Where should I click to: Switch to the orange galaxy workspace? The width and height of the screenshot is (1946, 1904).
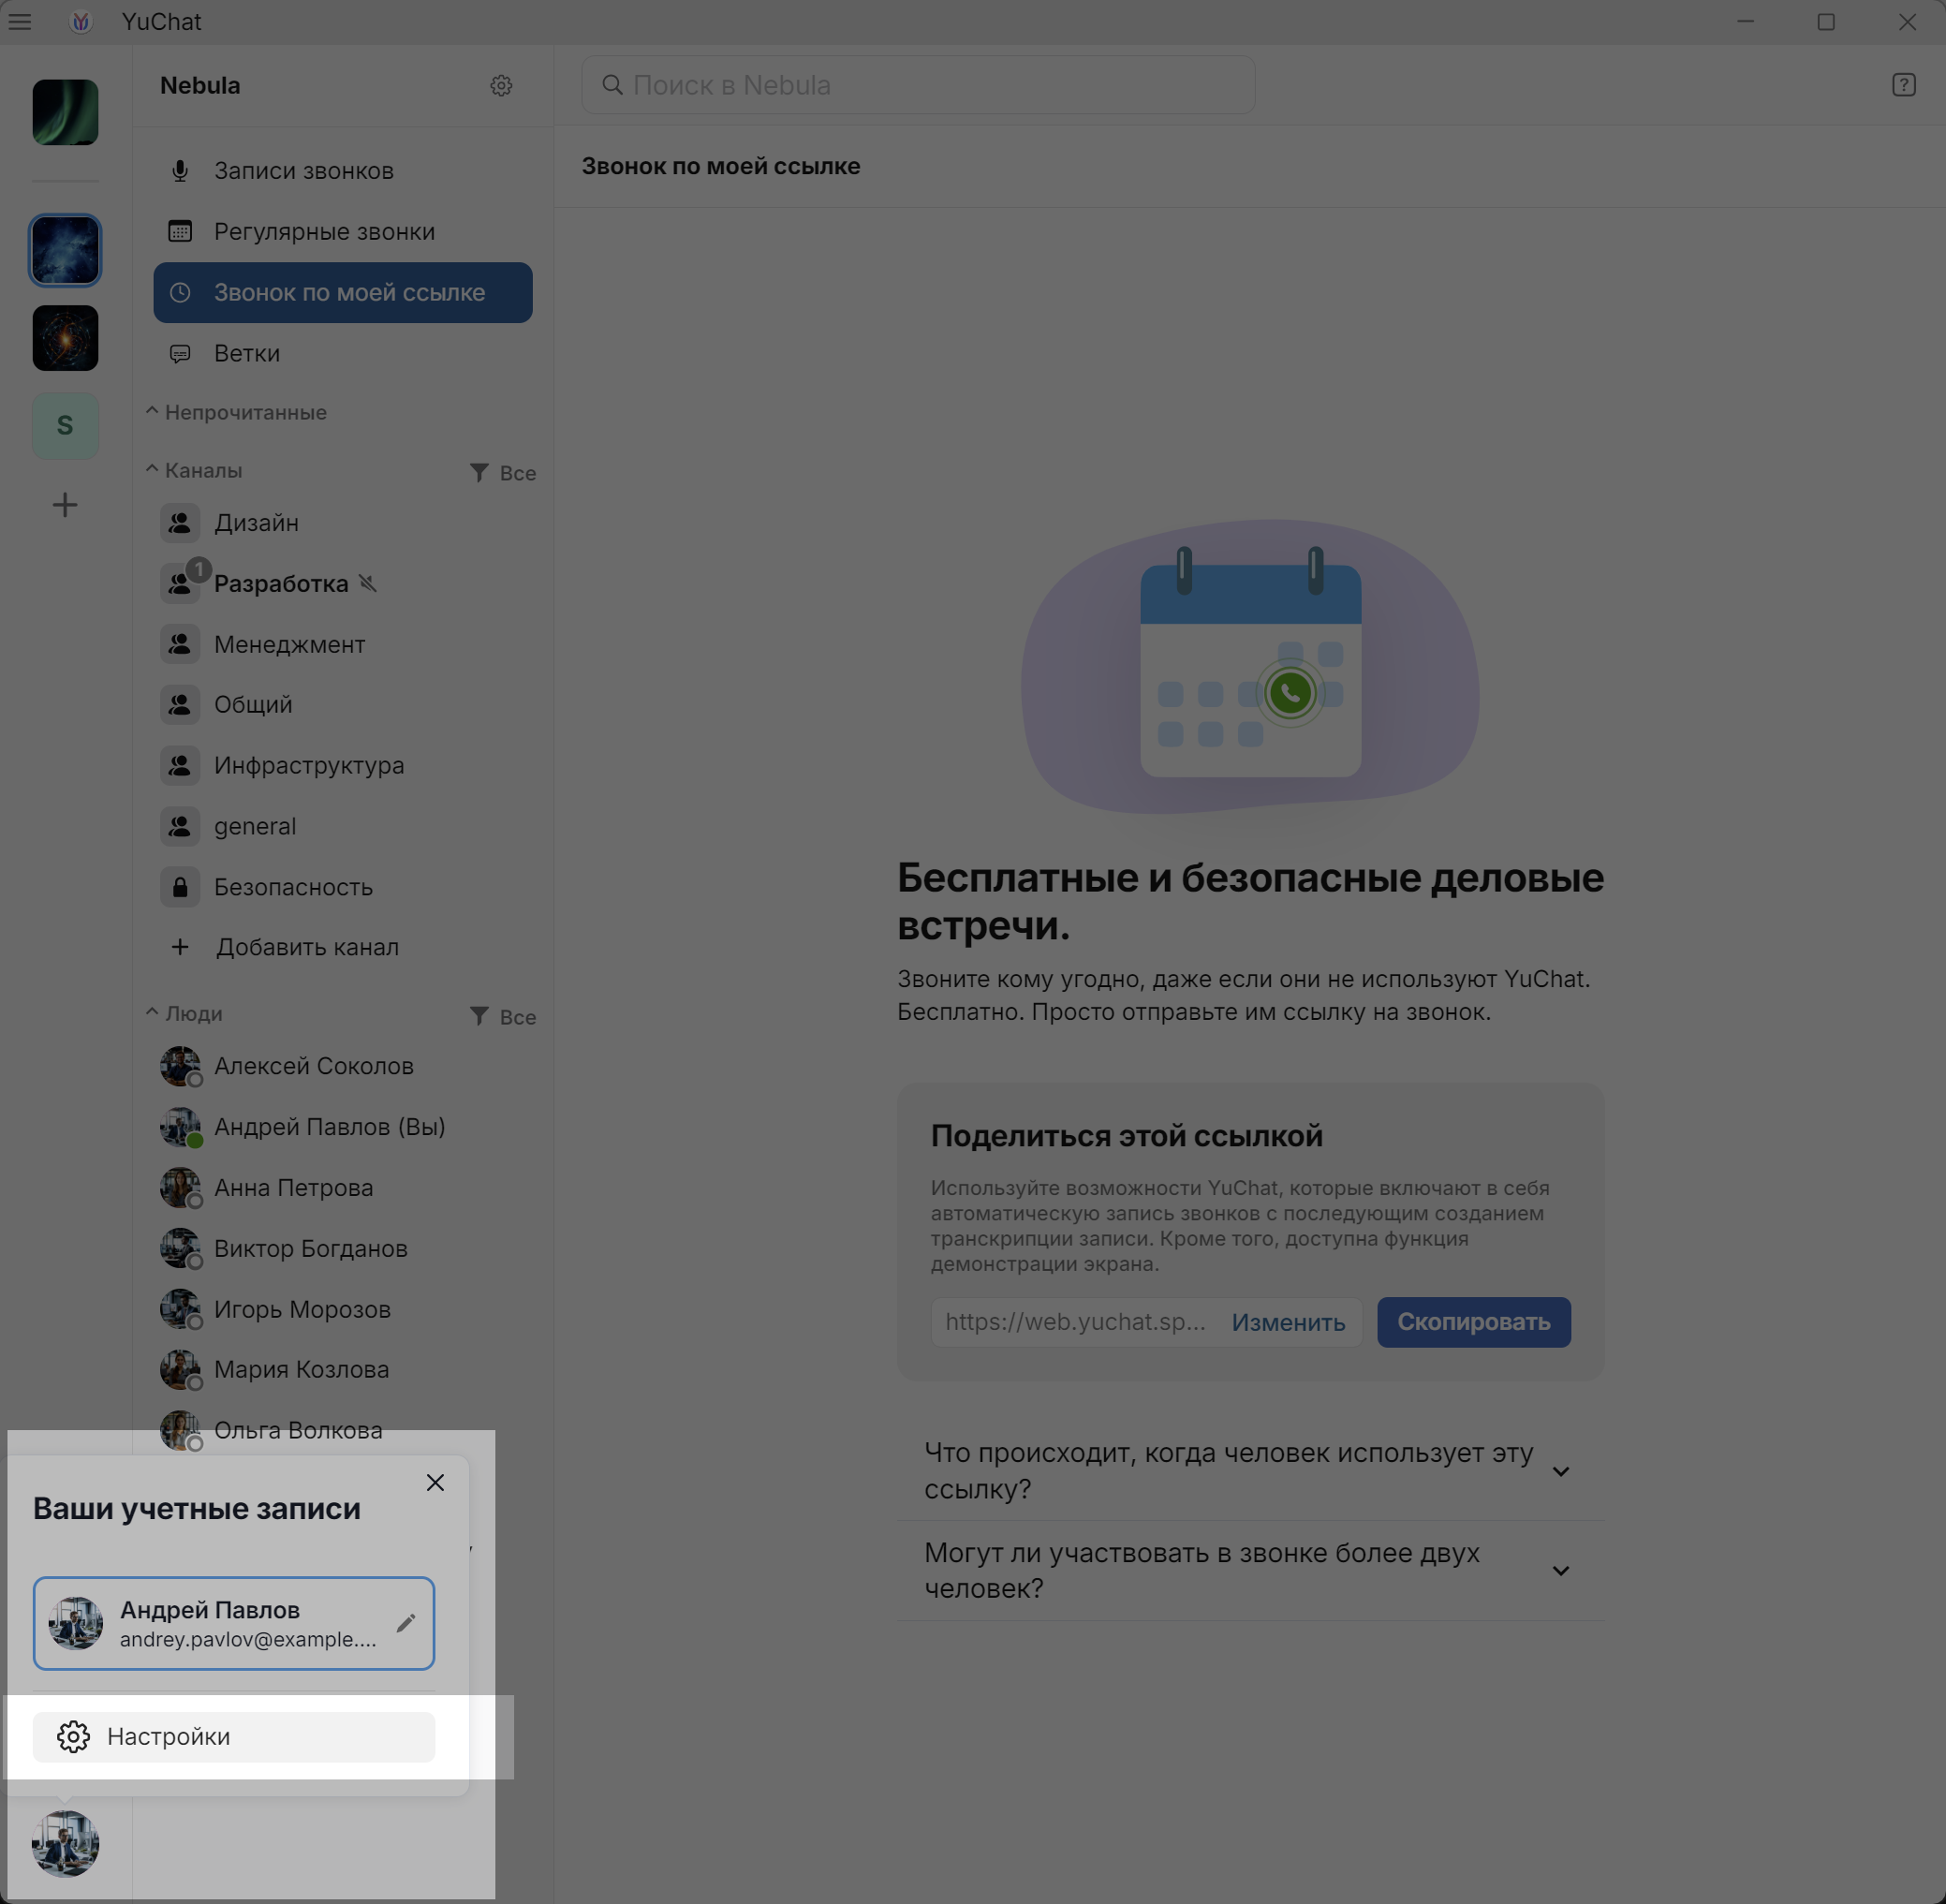tap(65, 338)
